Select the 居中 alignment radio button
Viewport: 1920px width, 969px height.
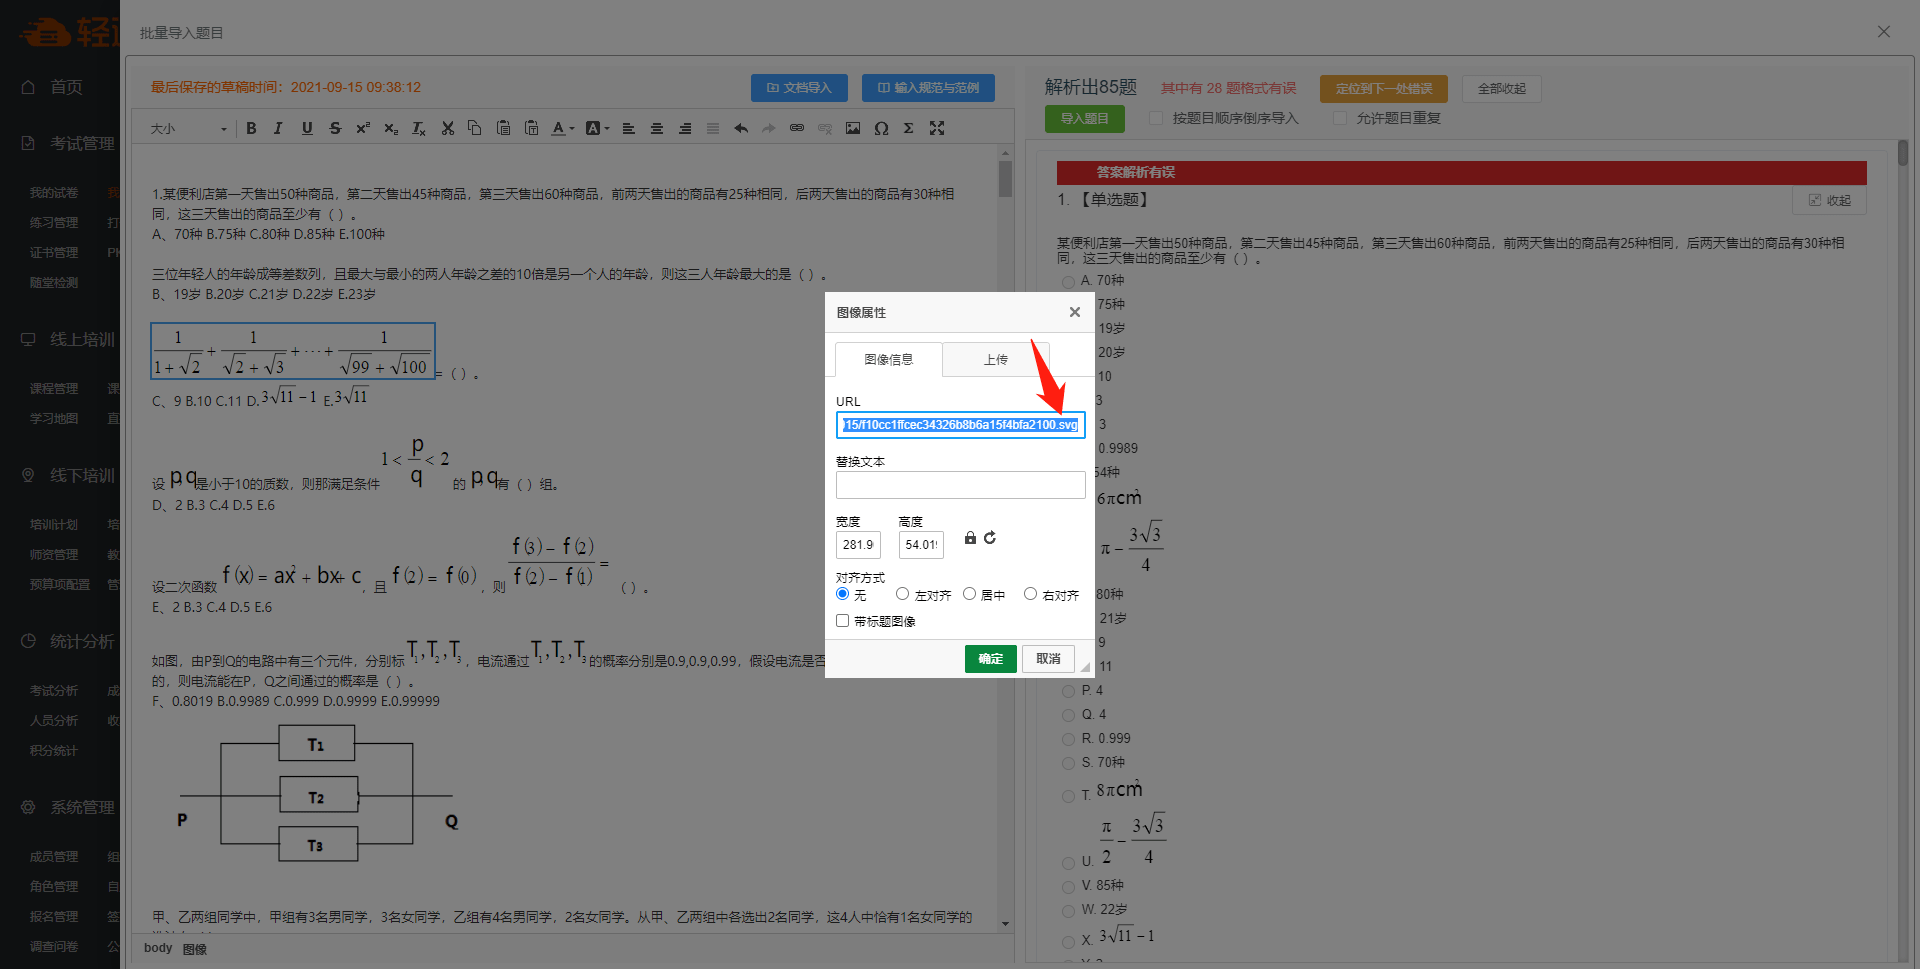coord(969,594)
